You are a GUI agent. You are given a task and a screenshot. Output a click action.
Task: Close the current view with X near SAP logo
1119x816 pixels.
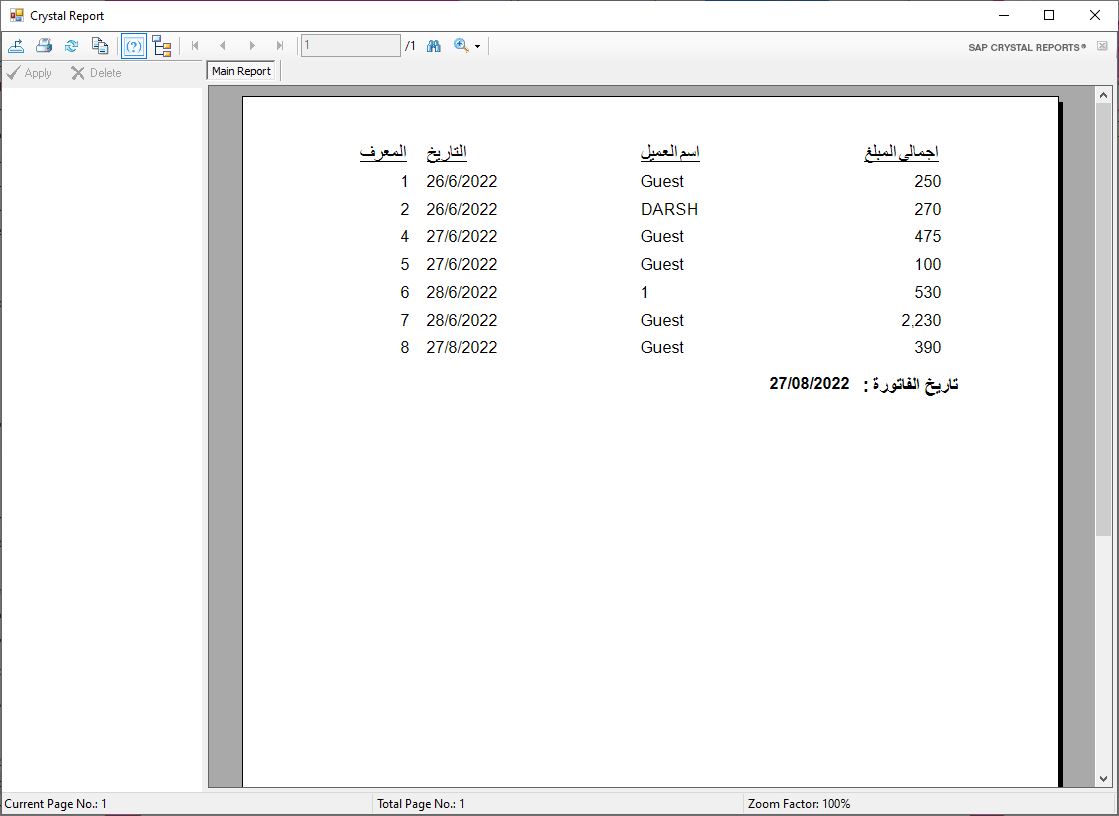pyautogui.click(x=1102, y=46)
